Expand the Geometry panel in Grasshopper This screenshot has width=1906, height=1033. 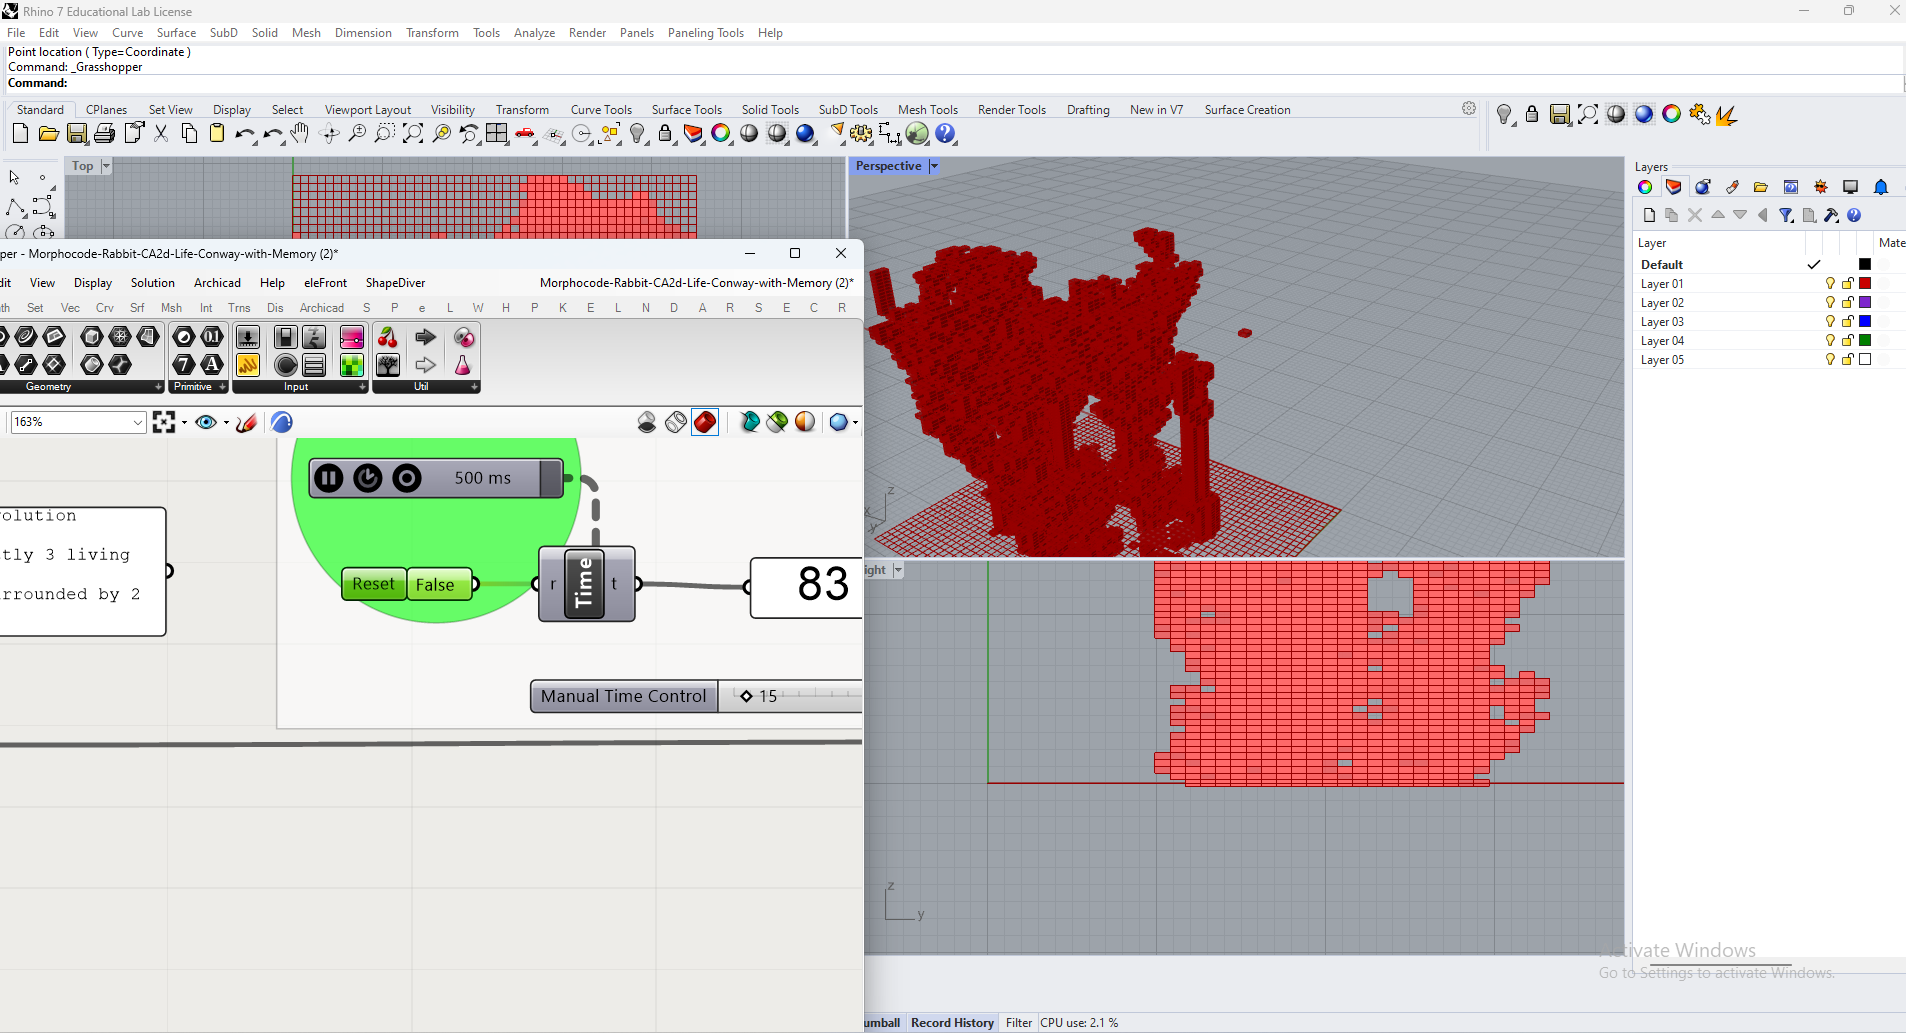click(x=158, y=387)
